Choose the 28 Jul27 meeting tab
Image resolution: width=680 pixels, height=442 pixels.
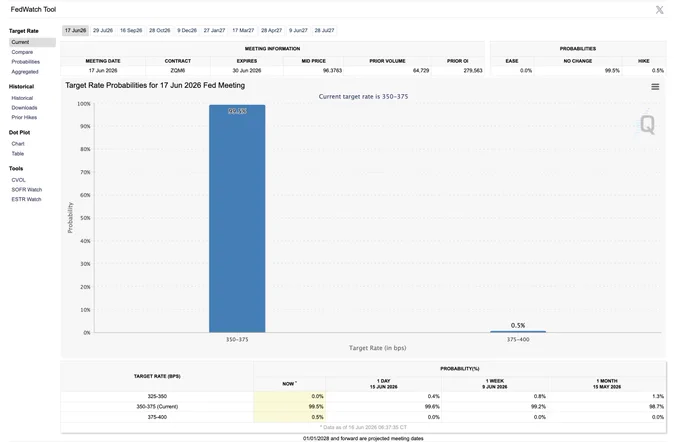point(324,30)
